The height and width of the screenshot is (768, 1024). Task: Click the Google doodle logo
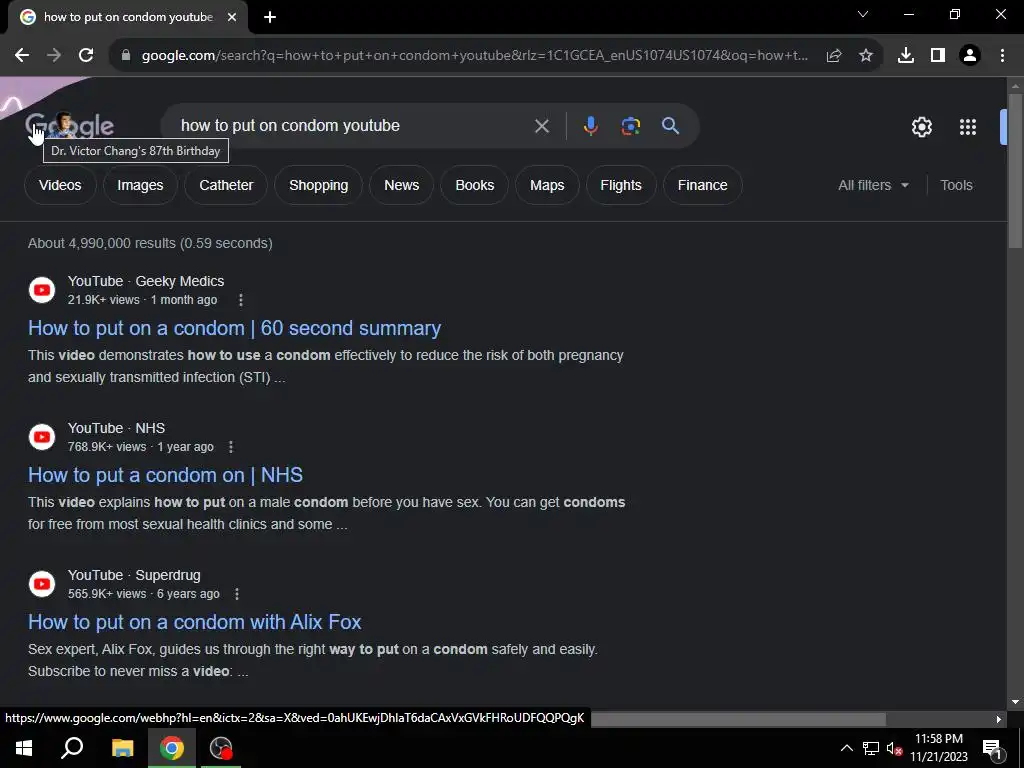69,125
